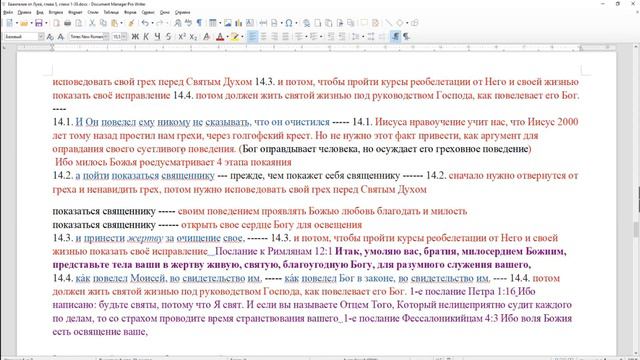
Task: Justify paragraph text
Action: [x=286, y=37]
